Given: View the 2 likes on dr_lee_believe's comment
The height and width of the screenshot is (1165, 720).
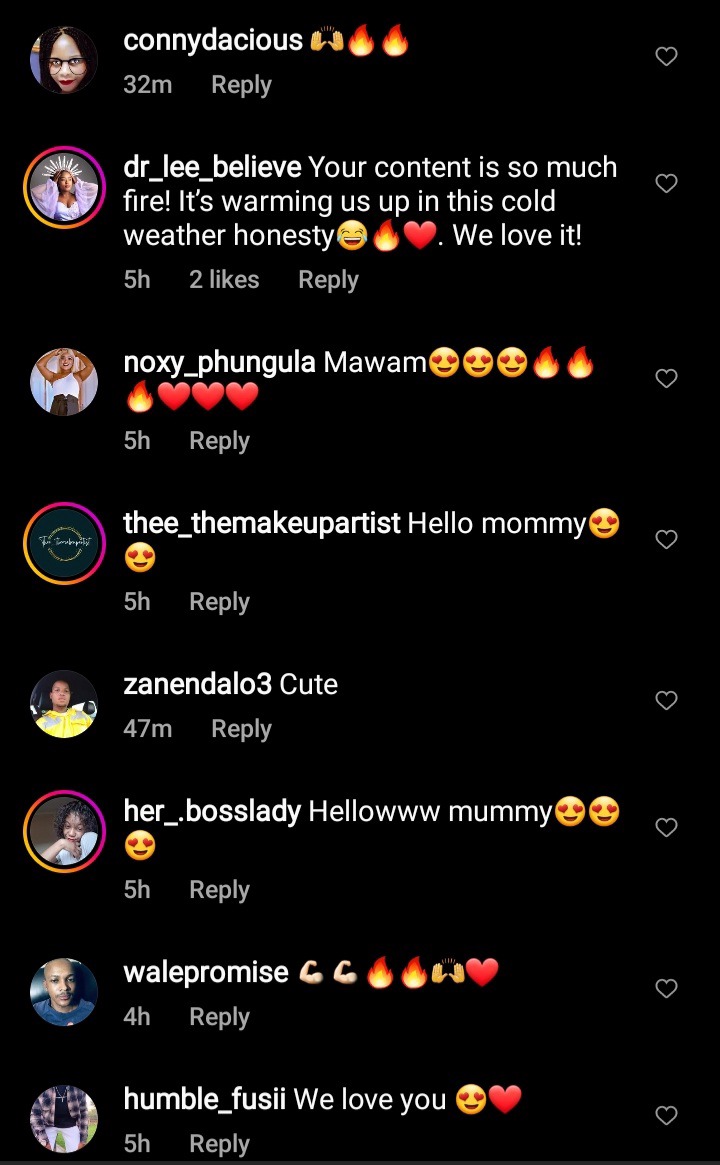Looking at the screenshot, I should 224,280.
